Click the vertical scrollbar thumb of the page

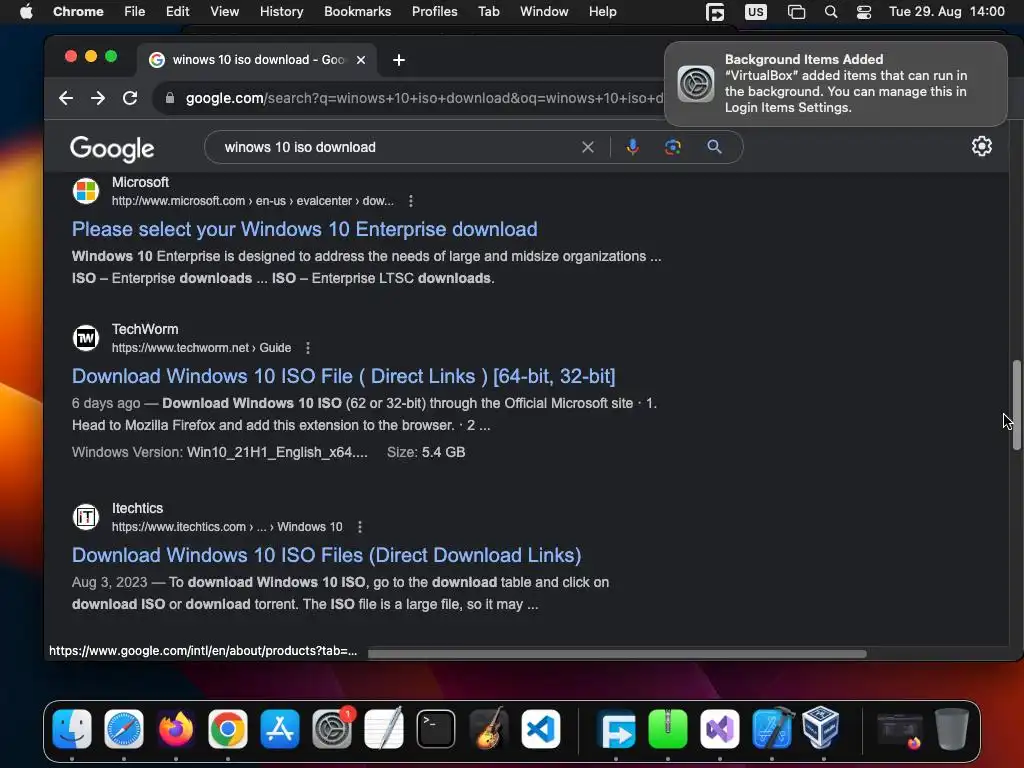click(x=1016, y=405)
